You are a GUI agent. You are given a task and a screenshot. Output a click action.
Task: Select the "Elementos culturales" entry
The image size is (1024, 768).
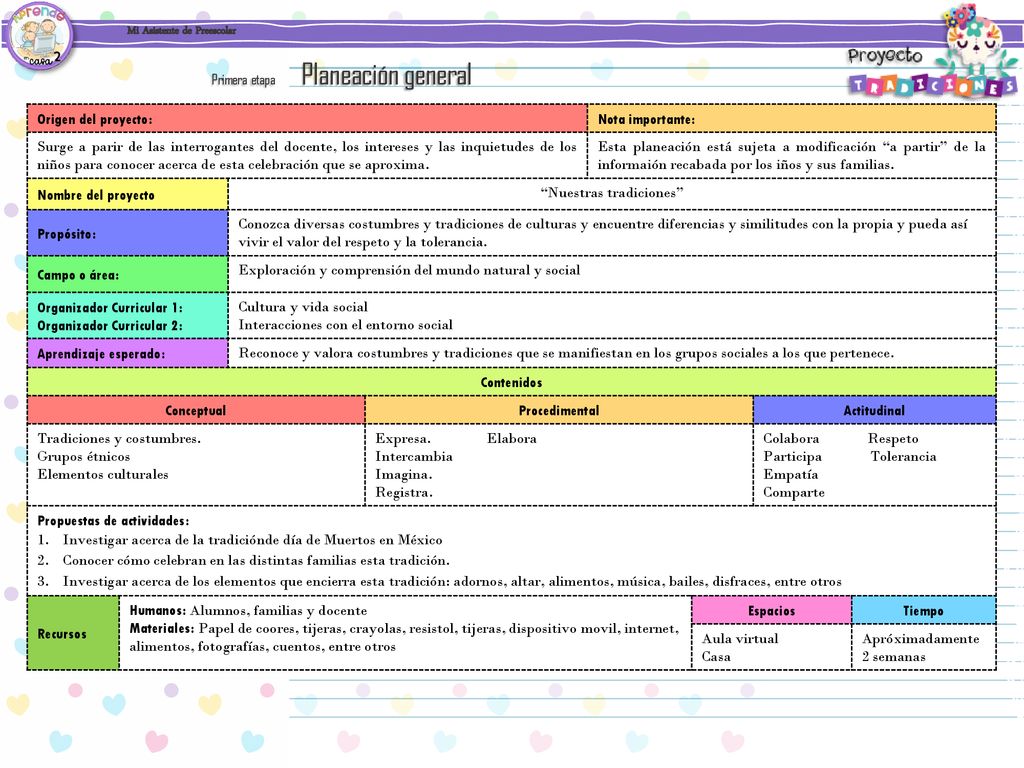coord(103,474)
